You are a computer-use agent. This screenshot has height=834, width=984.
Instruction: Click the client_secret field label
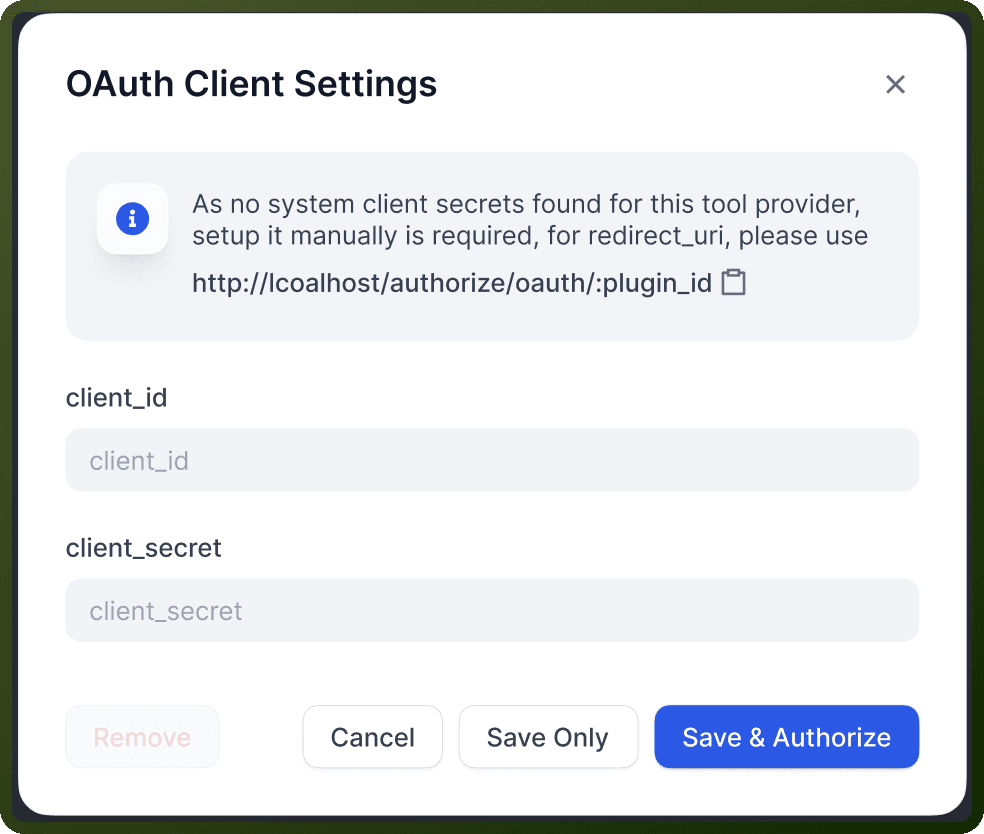[144, 548]
